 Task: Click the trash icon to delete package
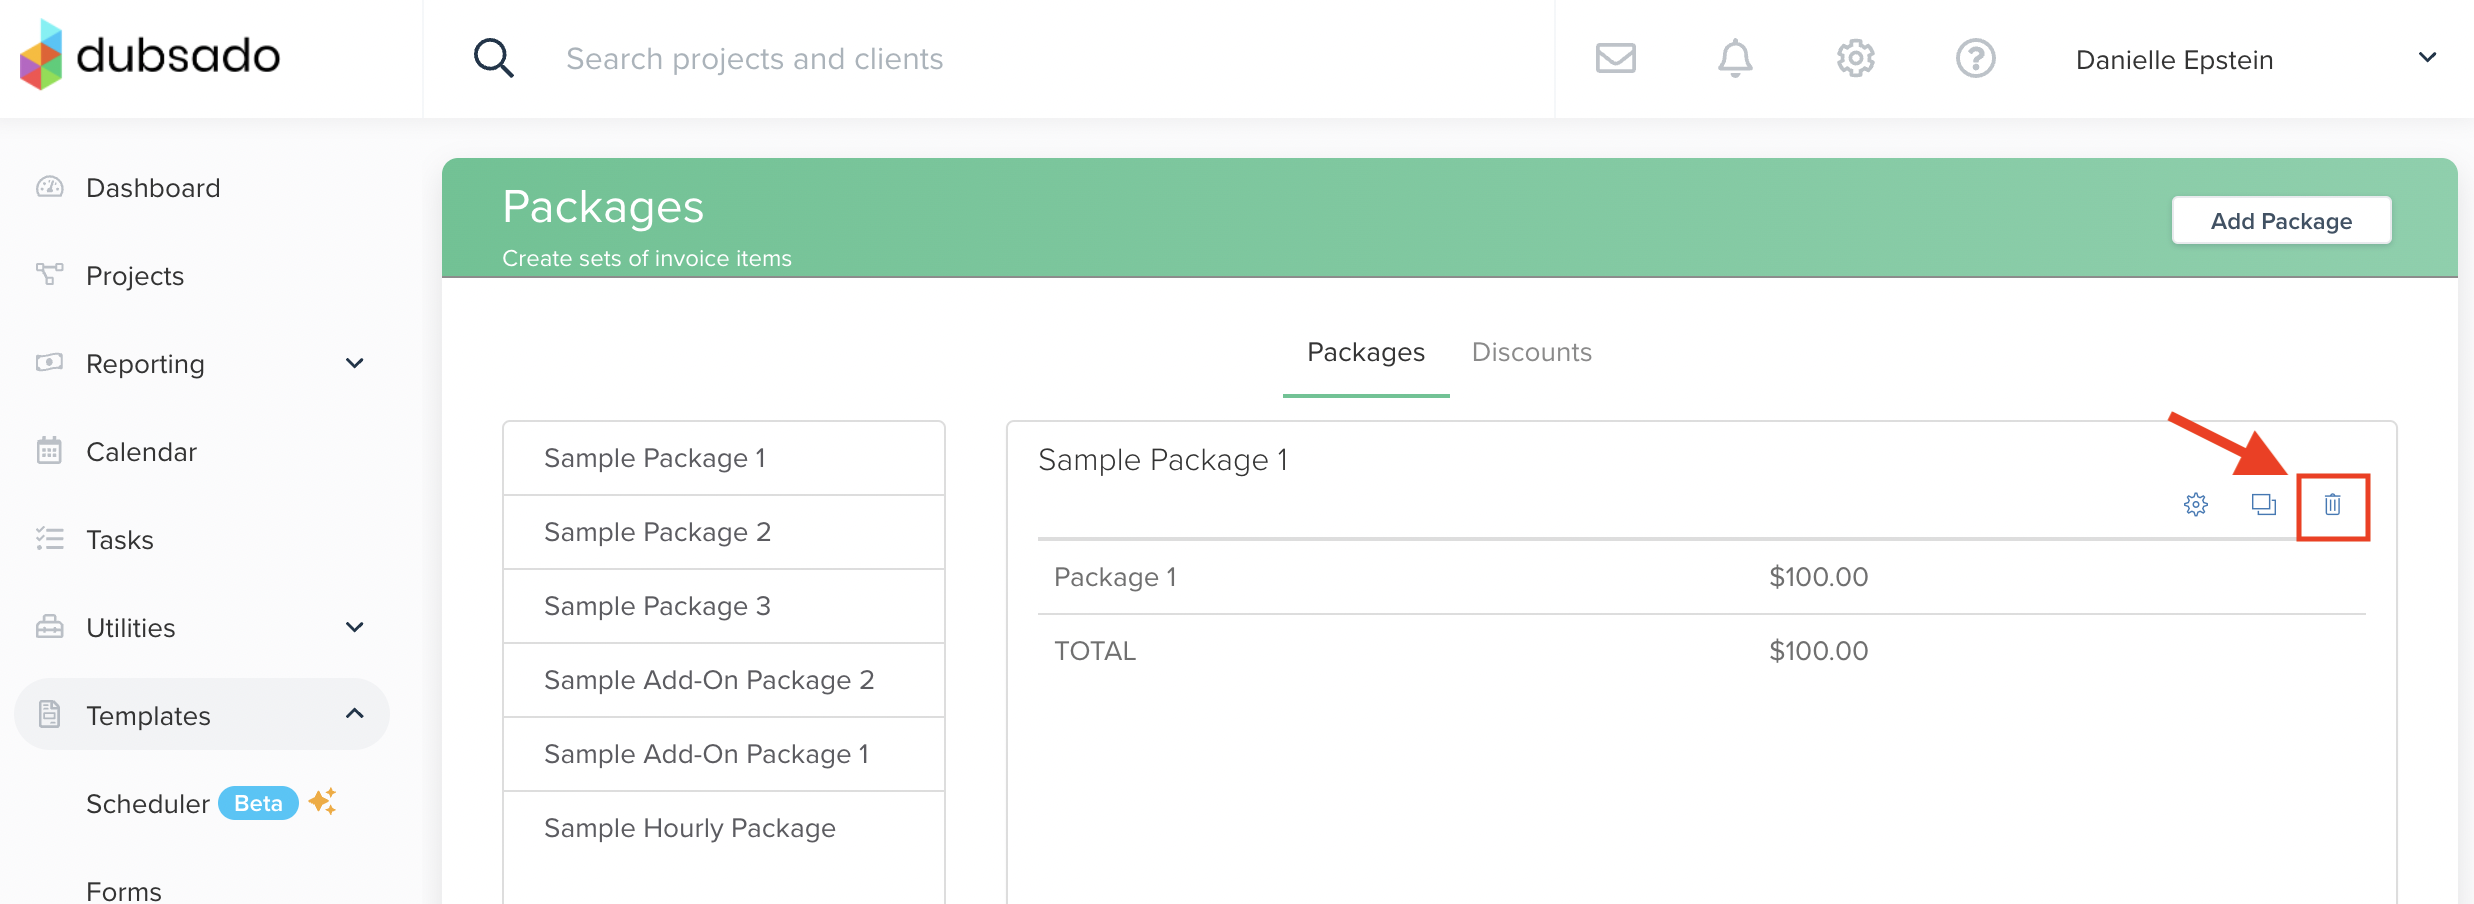(2332, 505)
